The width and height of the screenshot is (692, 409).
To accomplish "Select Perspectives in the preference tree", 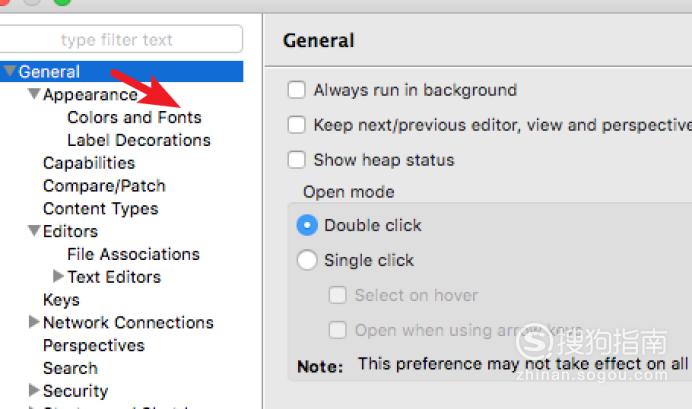I will (x=94, y=345).
